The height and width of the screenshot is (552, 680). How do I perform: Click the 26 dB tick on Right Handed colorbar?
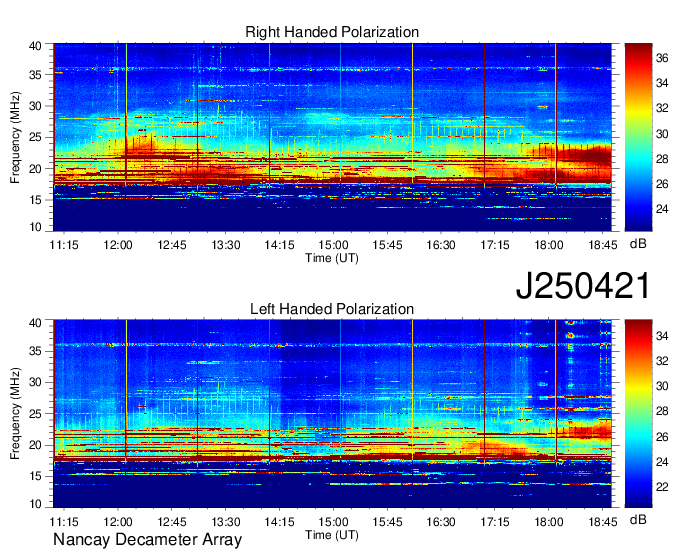coord(662,184)
